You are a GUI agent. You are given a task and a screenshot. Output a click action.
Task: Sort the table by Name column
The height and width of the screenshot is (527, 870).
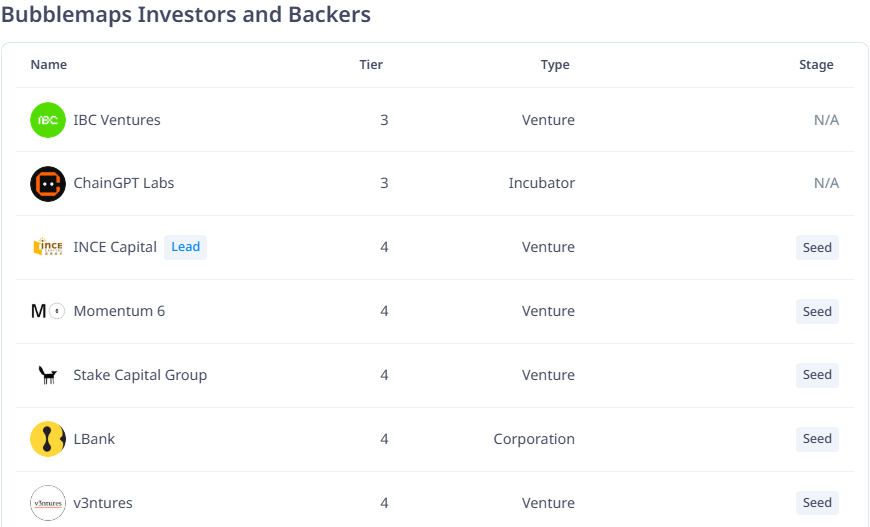(x=49, y=65)
